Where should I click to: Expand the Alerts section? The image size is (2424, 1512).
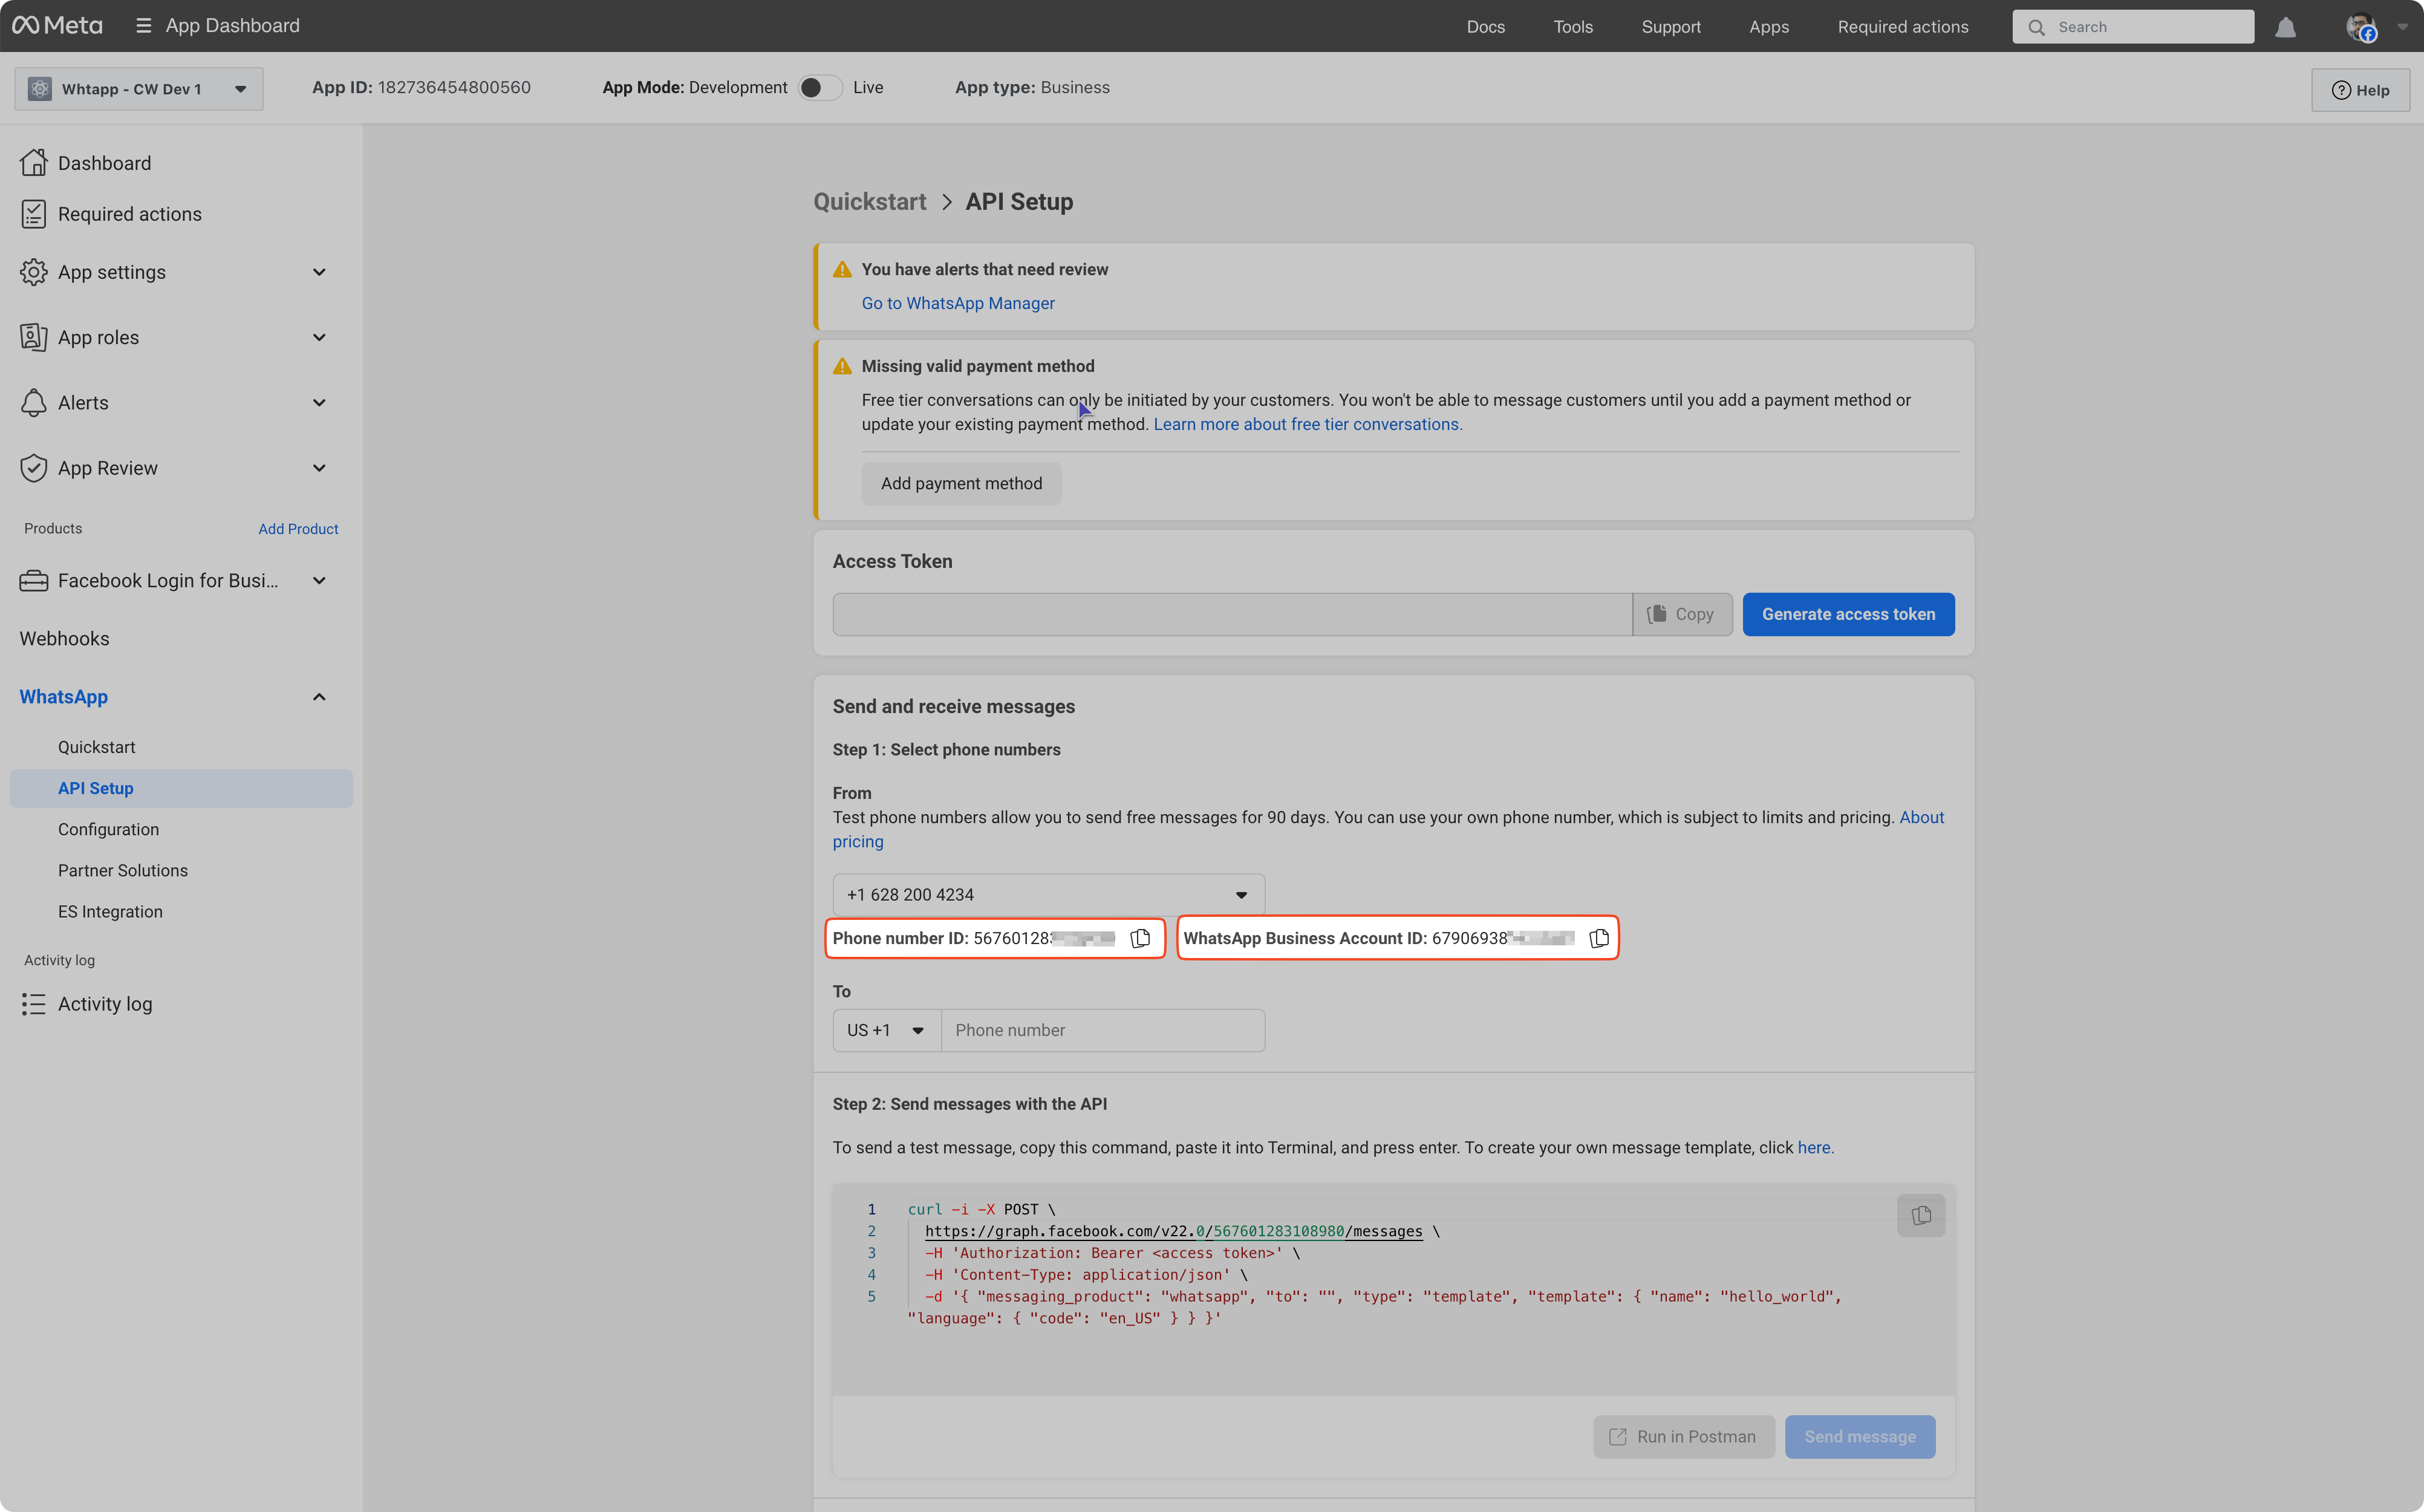(319, 403)
